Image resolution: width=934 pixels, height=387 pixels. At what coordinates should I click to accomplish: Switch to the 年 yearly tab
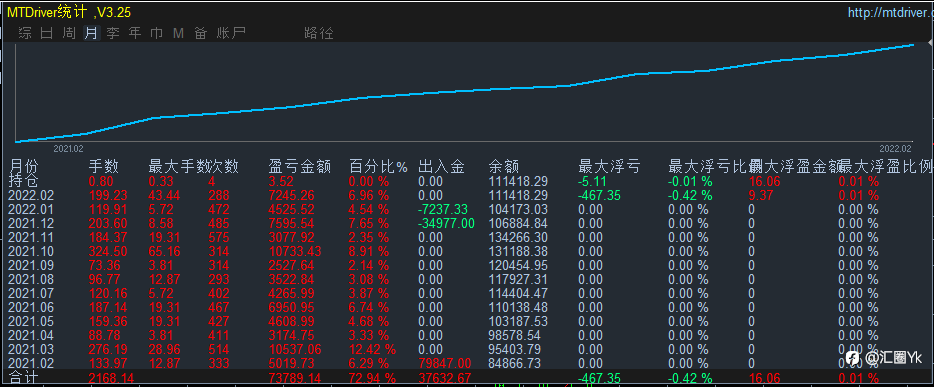(135, 33)
